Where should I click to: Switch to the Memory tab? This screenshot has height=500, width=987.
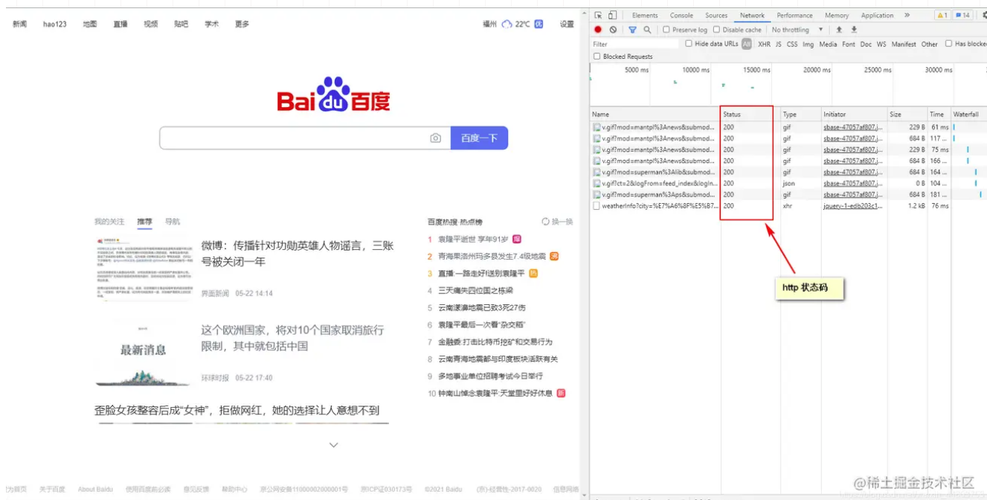click(837, 15)
